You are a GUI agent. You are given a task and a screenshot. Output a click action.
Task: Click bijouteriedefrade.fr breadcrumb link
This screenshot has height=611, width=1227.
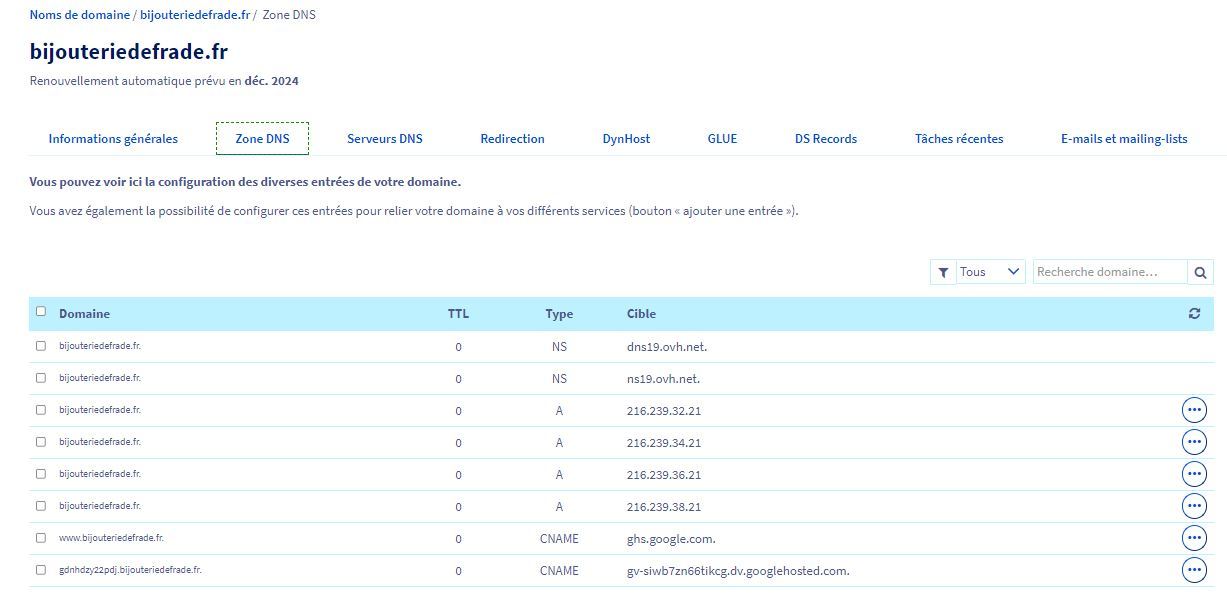click(x=194, y=15)
